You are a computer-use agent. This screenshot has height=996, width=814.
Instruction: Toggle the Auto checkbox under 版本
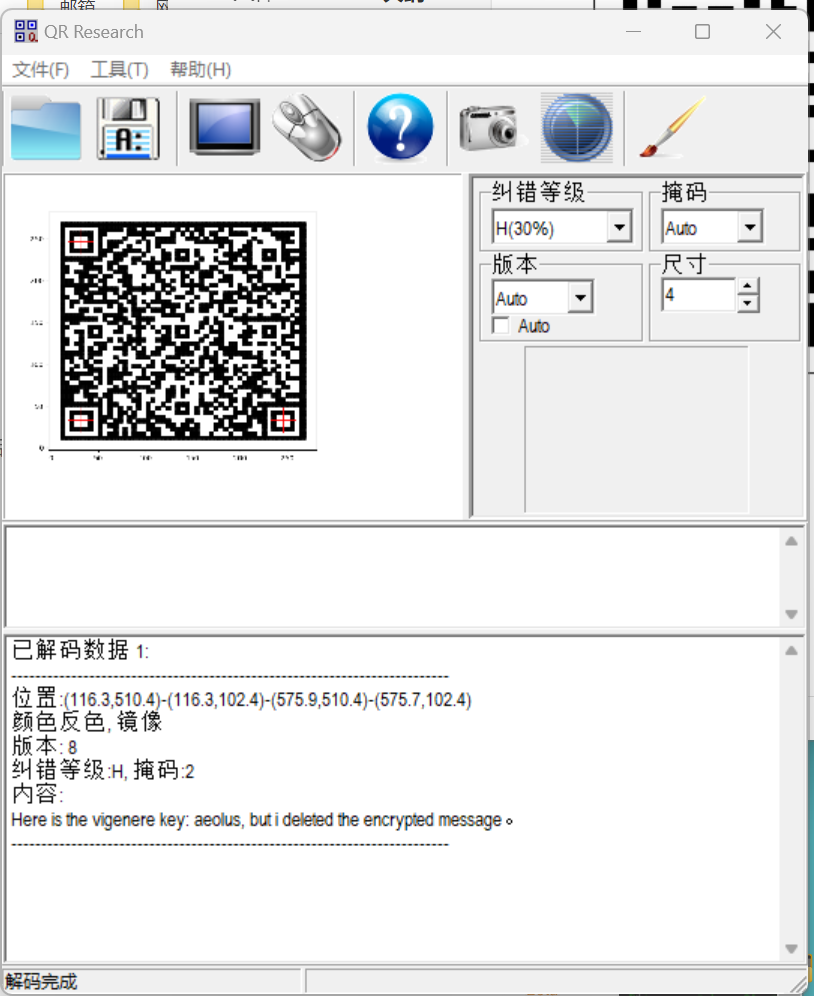point(501,326)
